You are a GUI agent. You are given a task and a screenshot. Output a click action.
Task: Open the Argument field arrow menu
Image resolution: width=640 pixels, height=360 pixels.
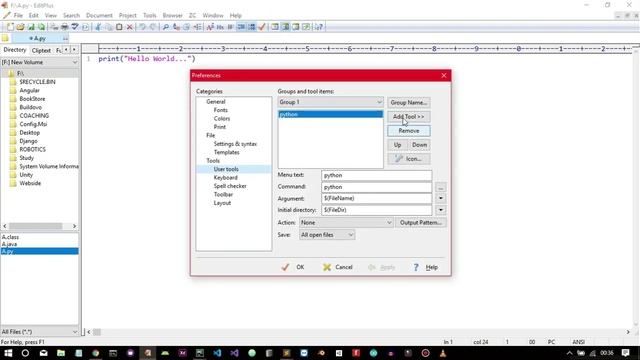[441, 198]
